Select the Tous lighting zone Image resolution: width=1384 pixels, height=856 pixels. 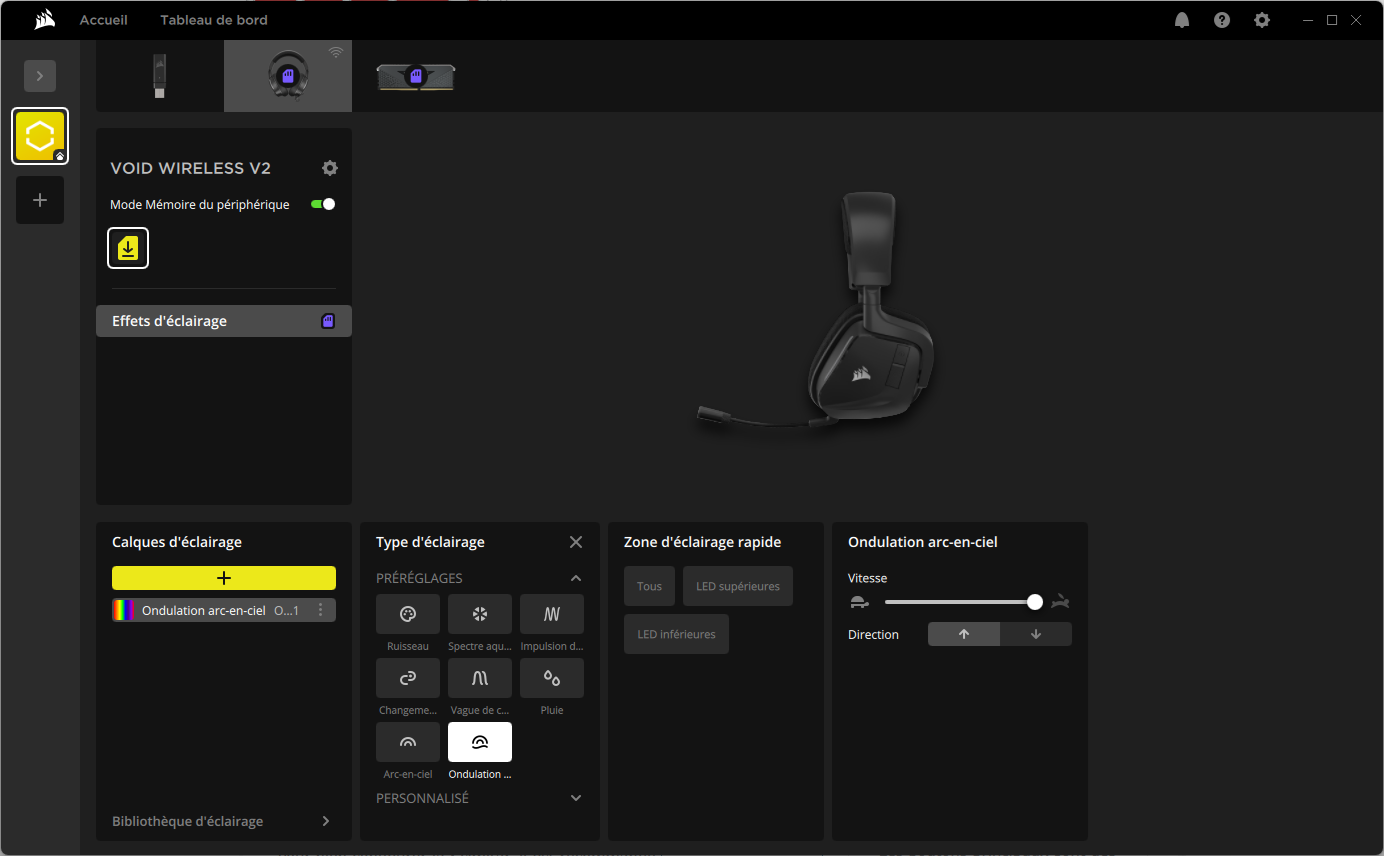click(650, 586)
